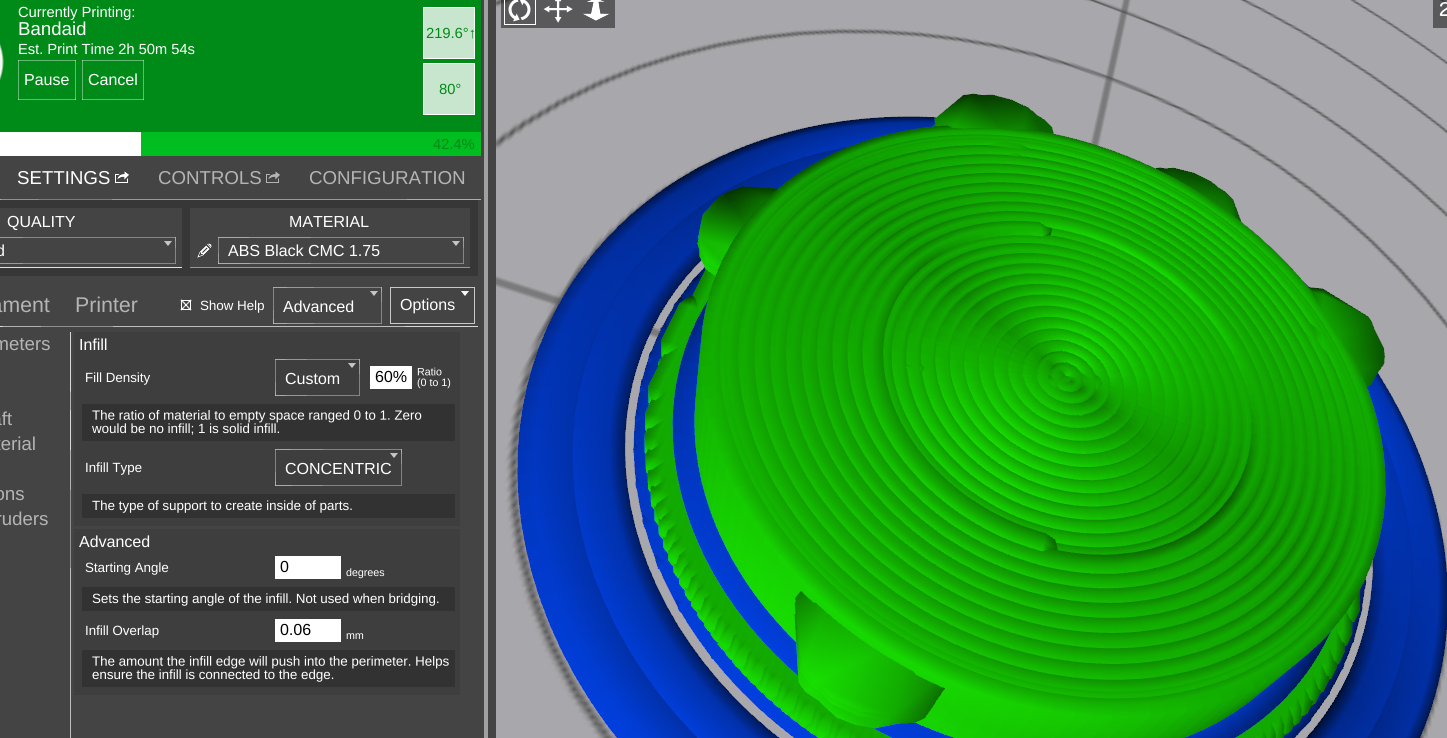Switch to the CONFIGURATION tab

point(386,178)
